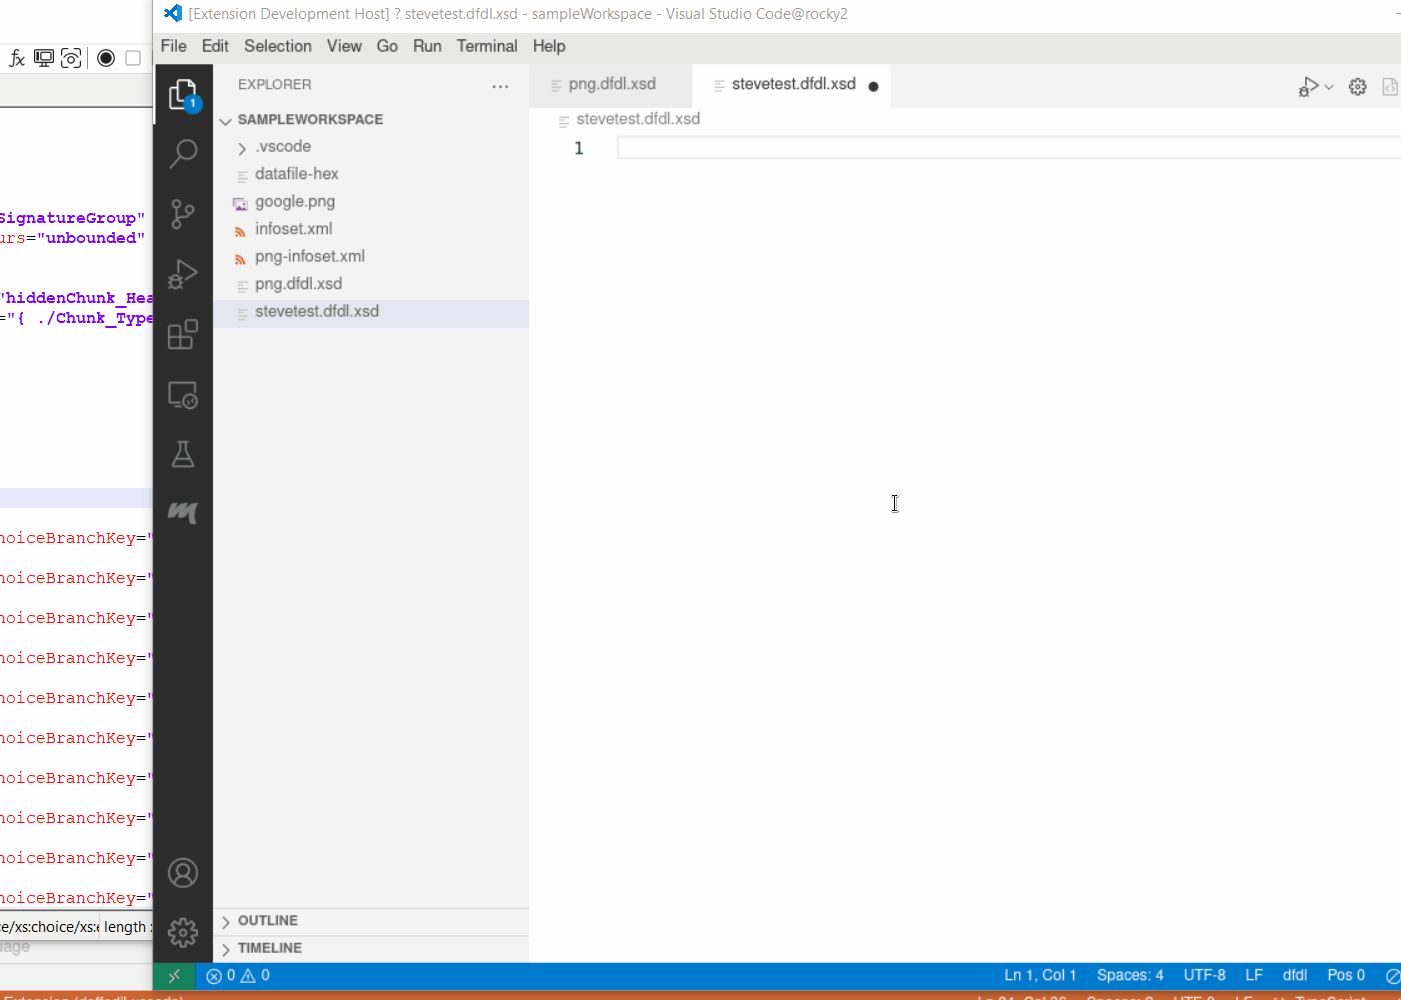Screen dimensions: 1401x1000
Task: Change encoding by clicking UTF-8 in the status bar
Action: pos(1204,975)
